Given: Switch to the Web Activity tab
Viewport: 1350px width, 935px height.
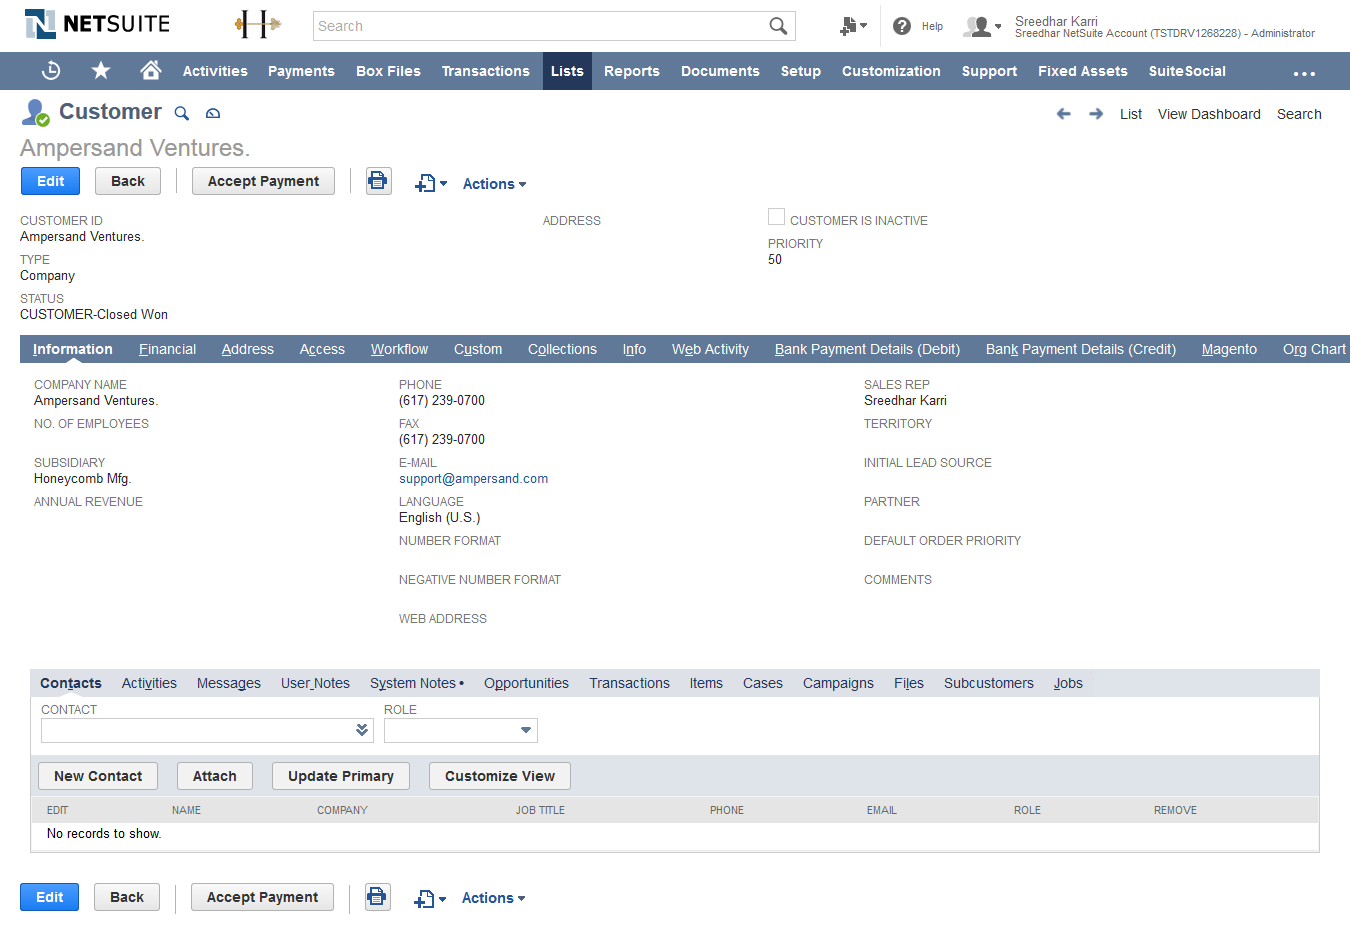Looking at the screenshot, I should tap(710, 349).
